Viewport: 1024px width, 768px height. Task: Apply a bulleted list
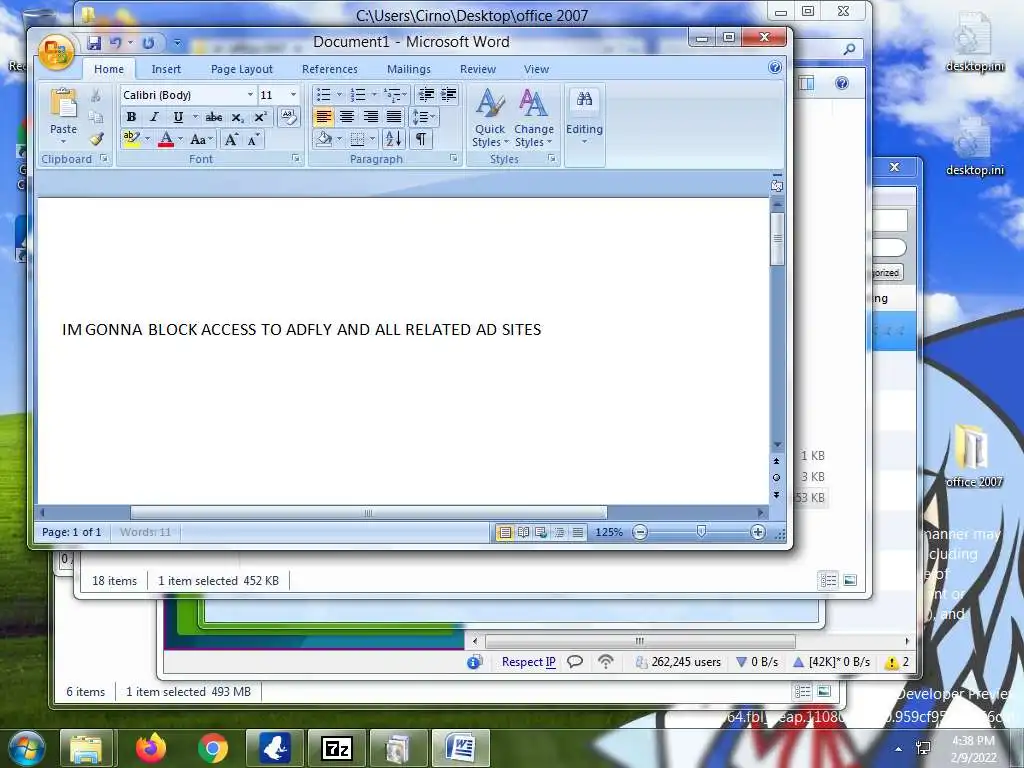coord(323,95)
